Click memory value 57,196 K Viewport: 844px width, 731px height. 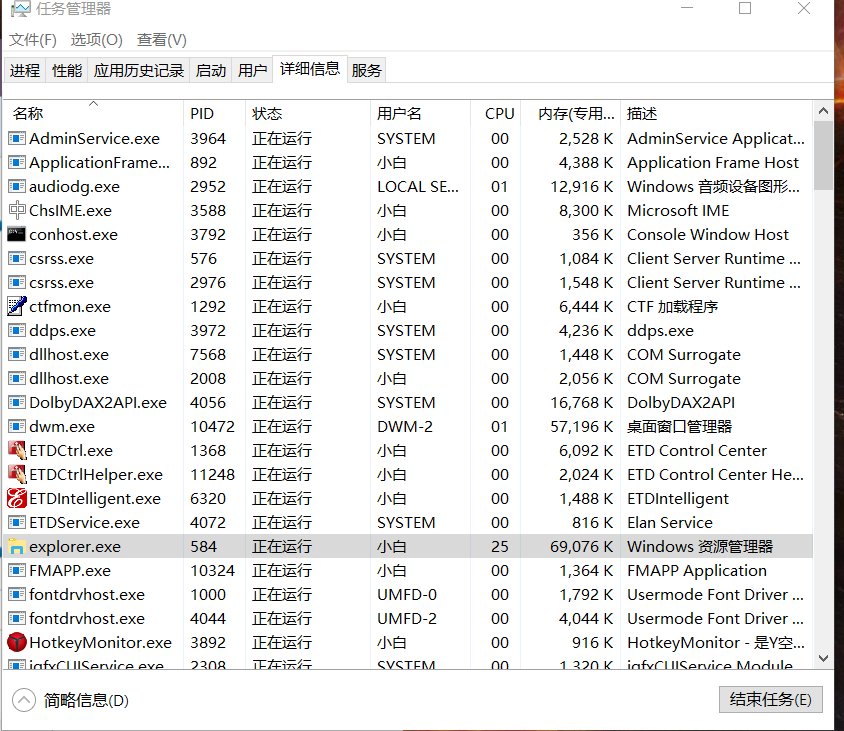click(581, 427)
